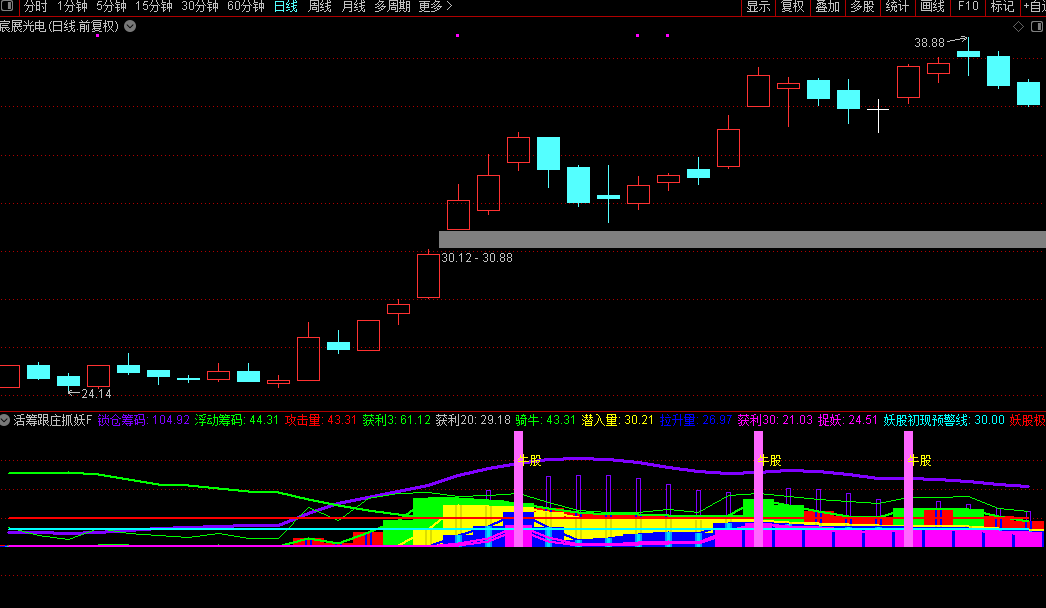The width and height of the screenshot is (1046, 608).
Task: Select the 日线 daily period
Action: coord(286,7)
